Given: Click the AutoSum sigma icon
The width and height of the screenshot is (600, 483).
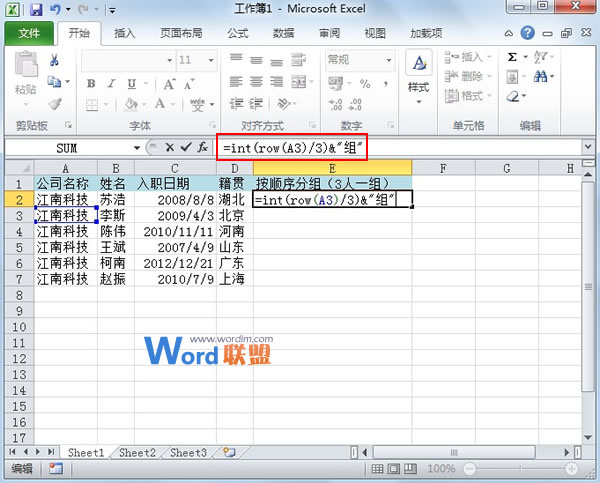Looking at the screenshot, I should pos(513,58).
